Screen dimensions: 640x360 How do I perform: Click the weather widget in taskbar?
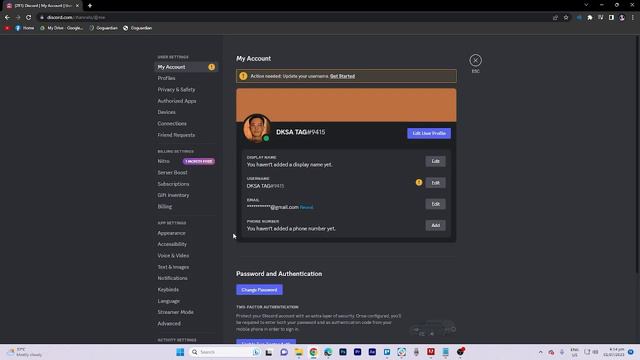(25, 352)
